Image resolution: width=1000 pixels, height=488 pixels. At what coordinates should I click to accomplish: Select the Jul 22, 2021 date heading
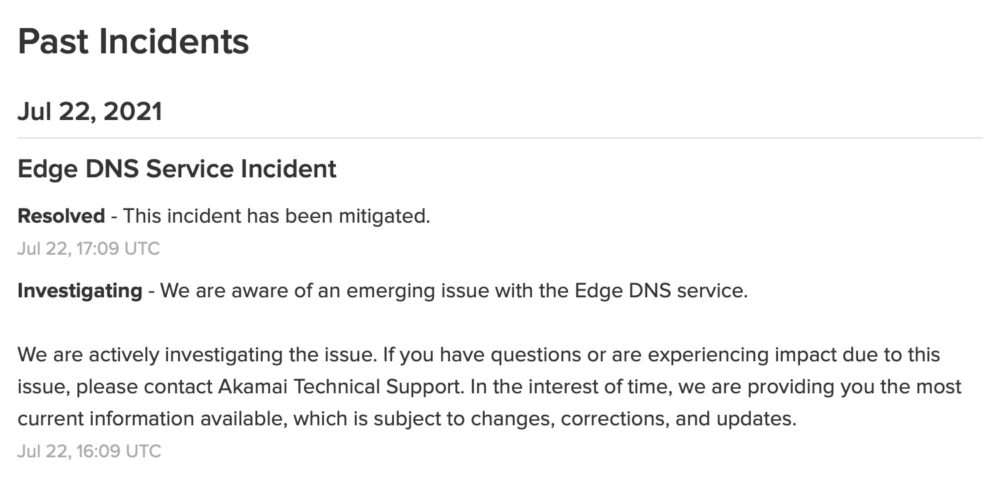pos(90,112)
